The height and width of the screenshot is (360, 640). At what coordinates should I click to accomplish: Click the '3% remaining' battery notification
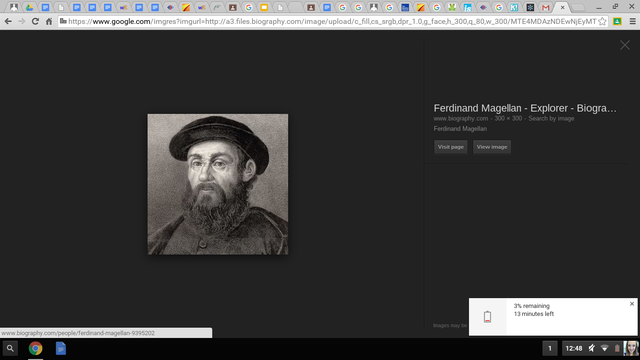tap(553, 317)
